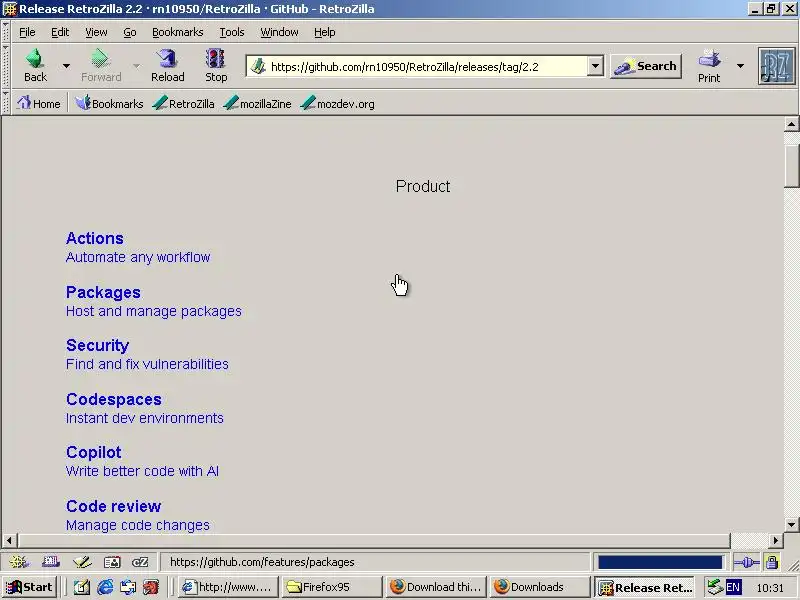Open the Back button history dropdown arrow
This screenshot has height=600, width=800.
(66, 66)
